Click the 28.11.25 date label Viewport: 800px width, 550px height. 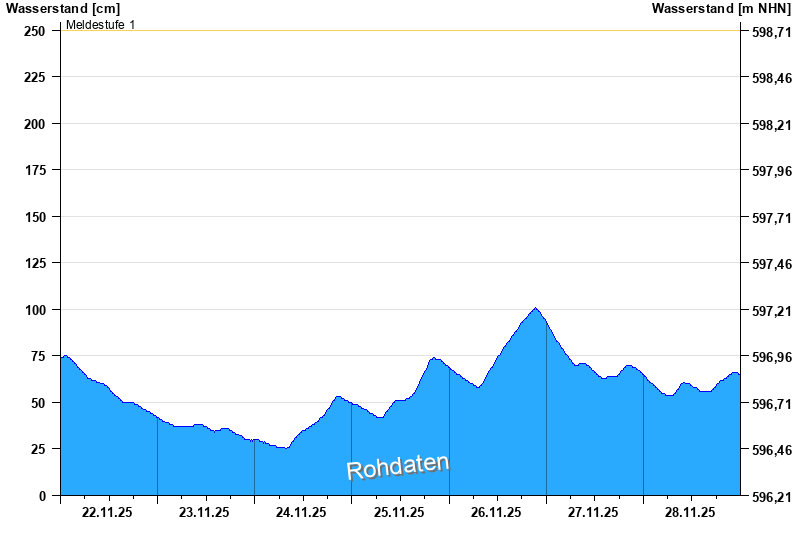(x=690, y=512)
